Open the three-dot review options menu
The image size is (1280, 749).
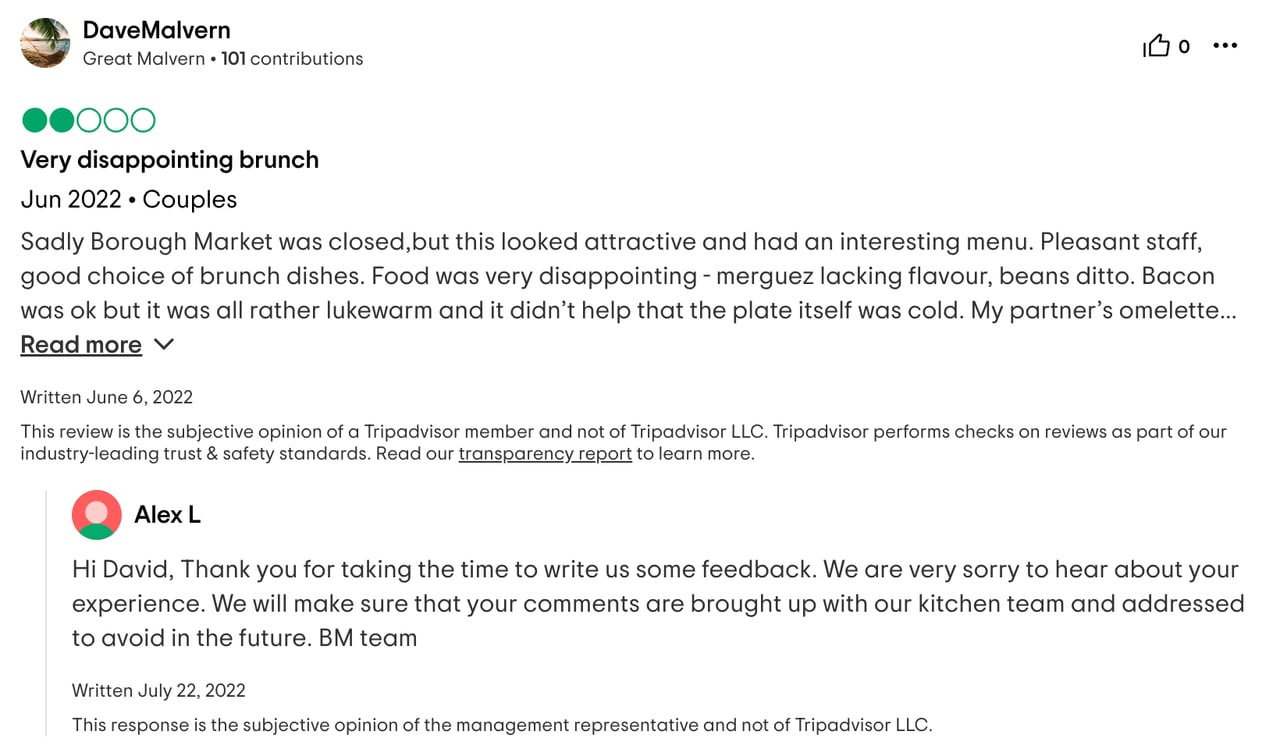(x=1225, y=45)
